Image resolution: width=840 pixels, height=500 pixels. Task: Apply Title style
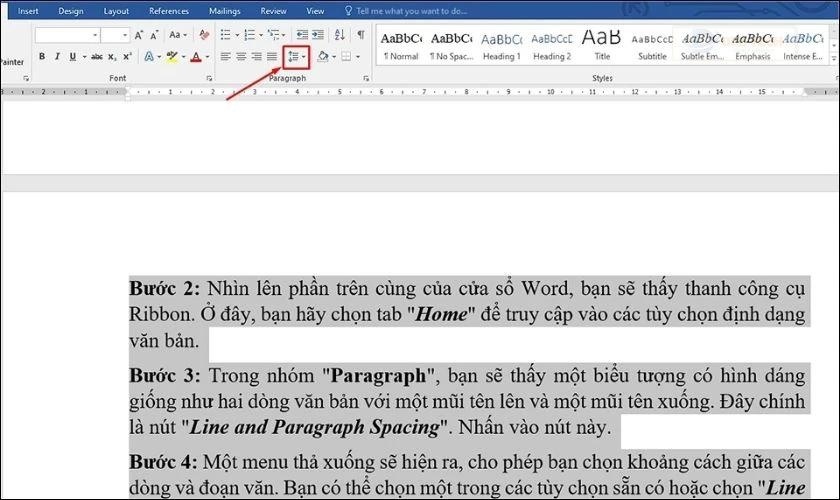[x=602, y=46]
